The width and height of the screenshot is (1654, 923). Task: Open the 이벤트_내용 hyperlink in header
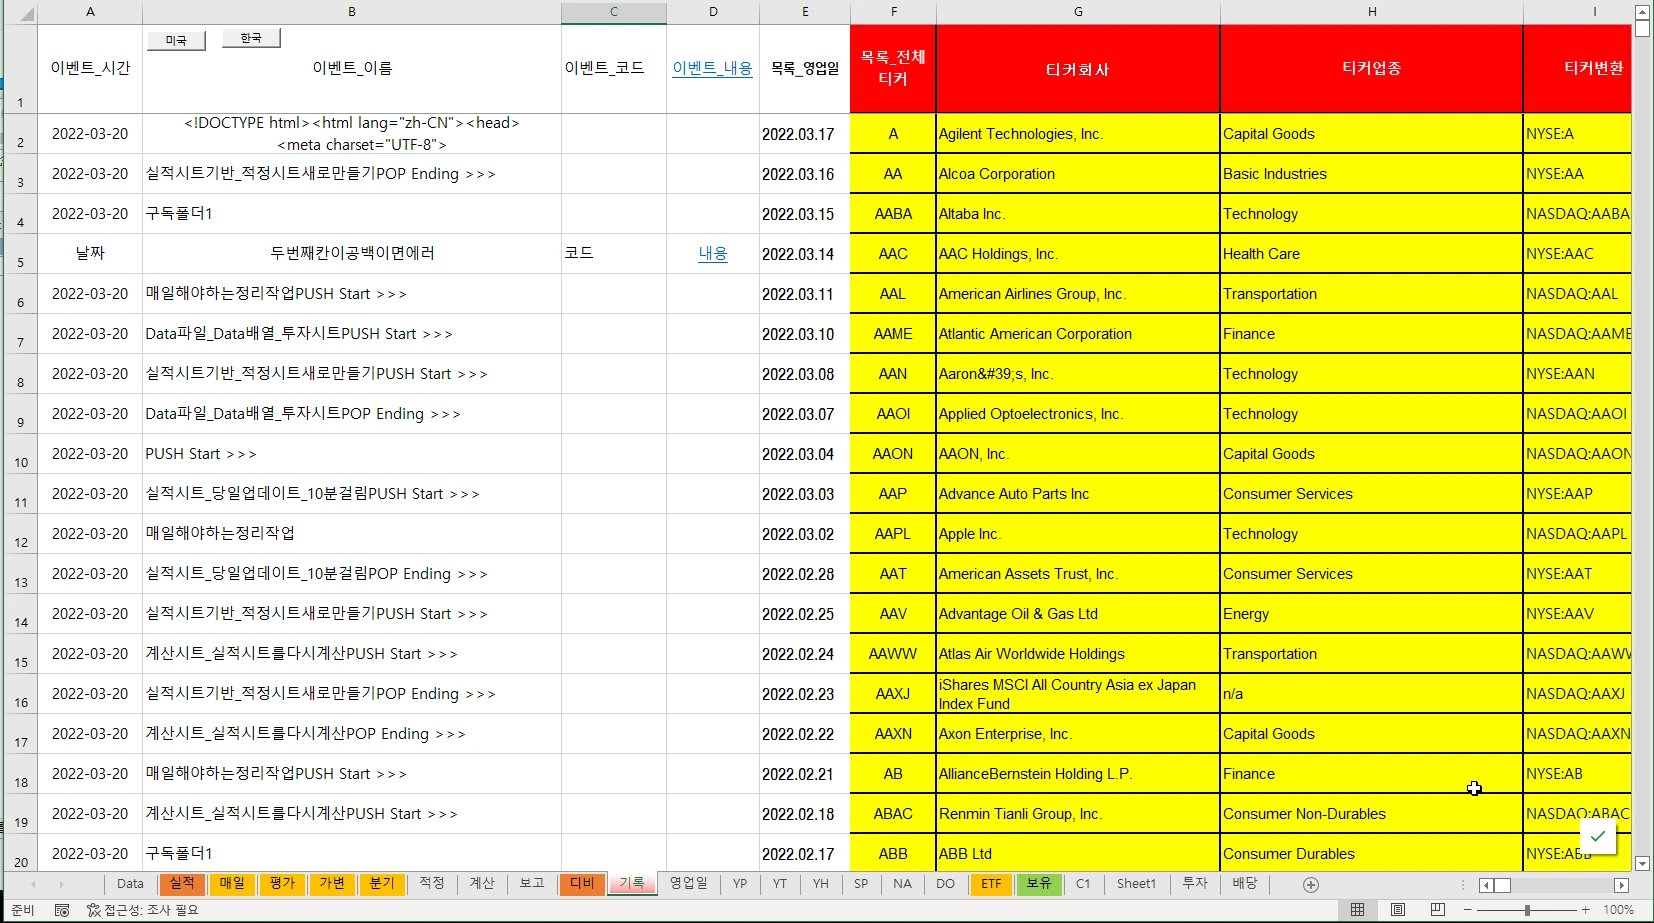(712, 68)
